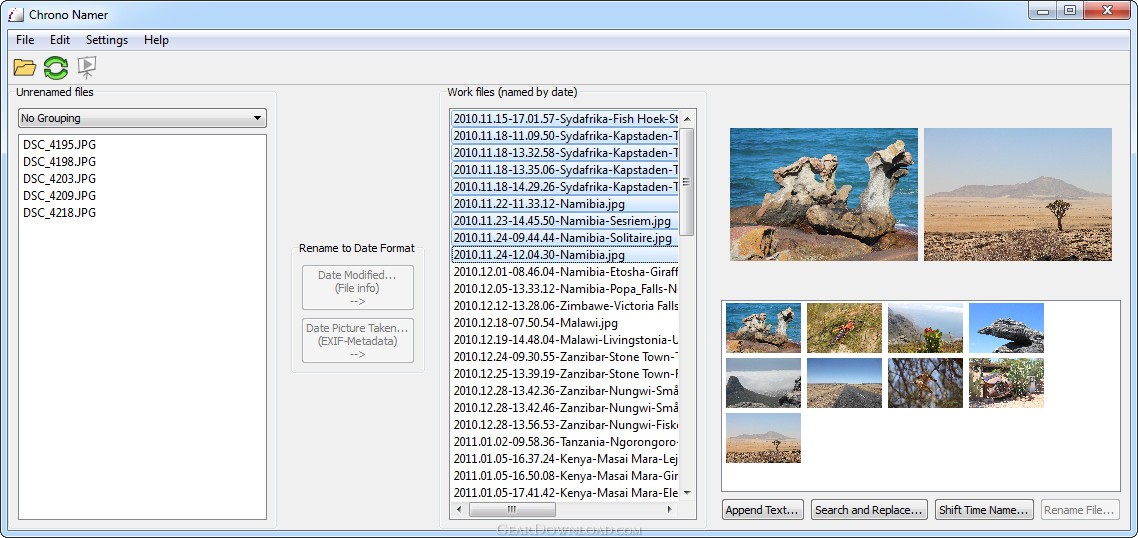Open the Help menu

(156, 40)
